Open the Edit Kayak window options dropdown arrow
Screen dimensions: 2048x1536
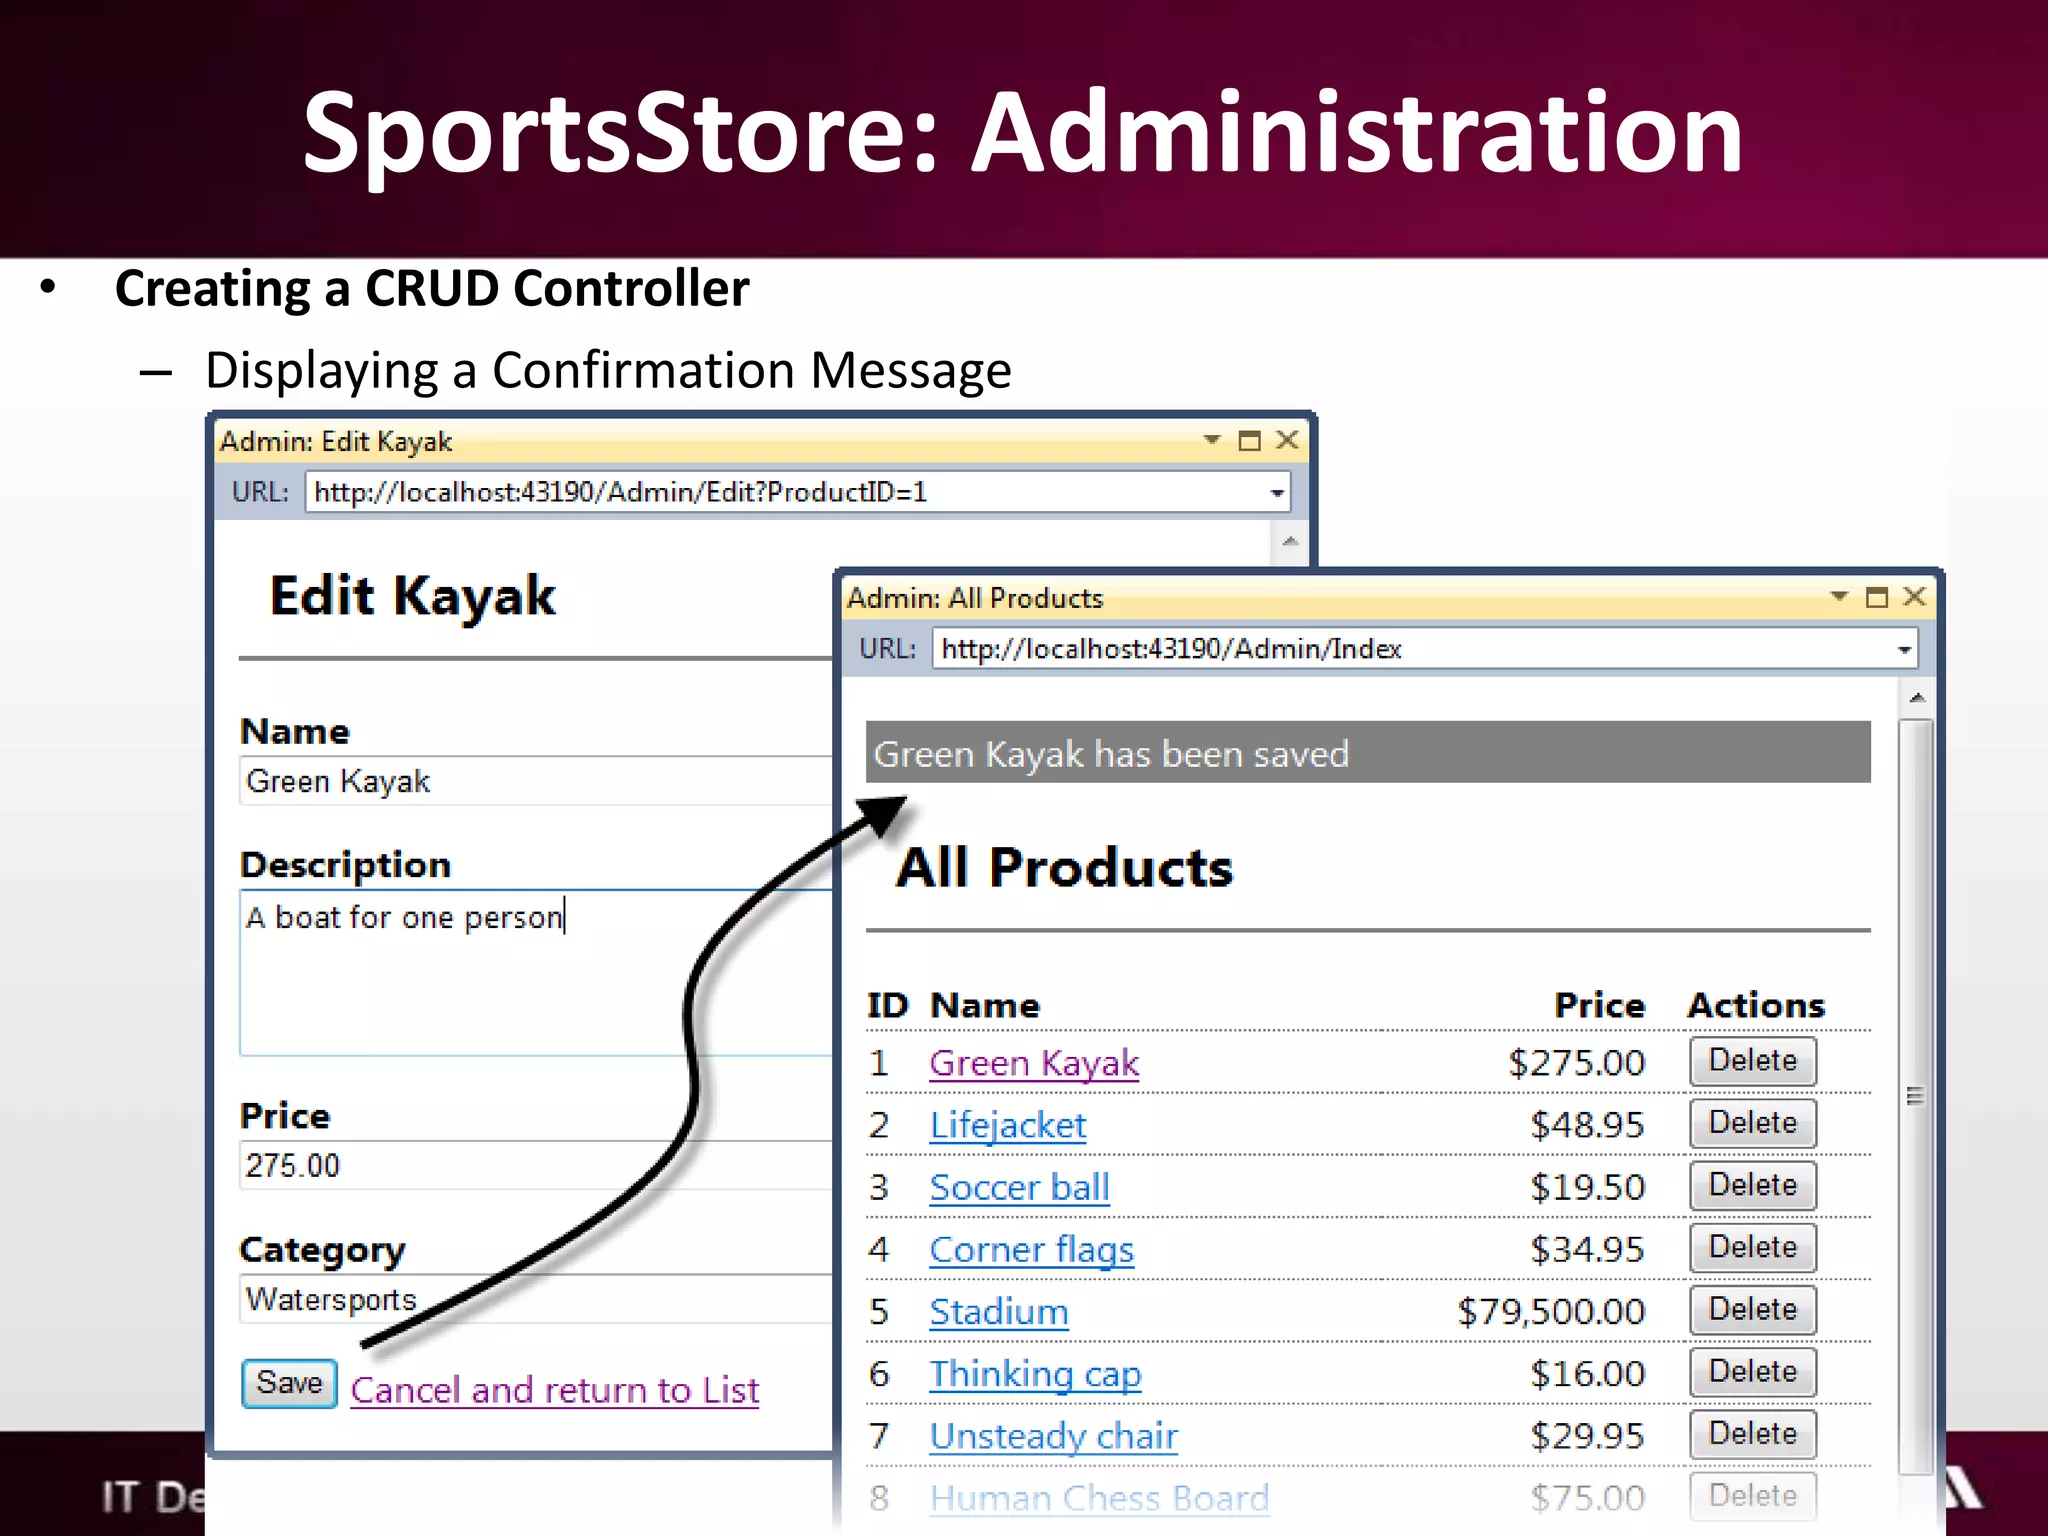pyautogui.click(x=1212, y=440)
